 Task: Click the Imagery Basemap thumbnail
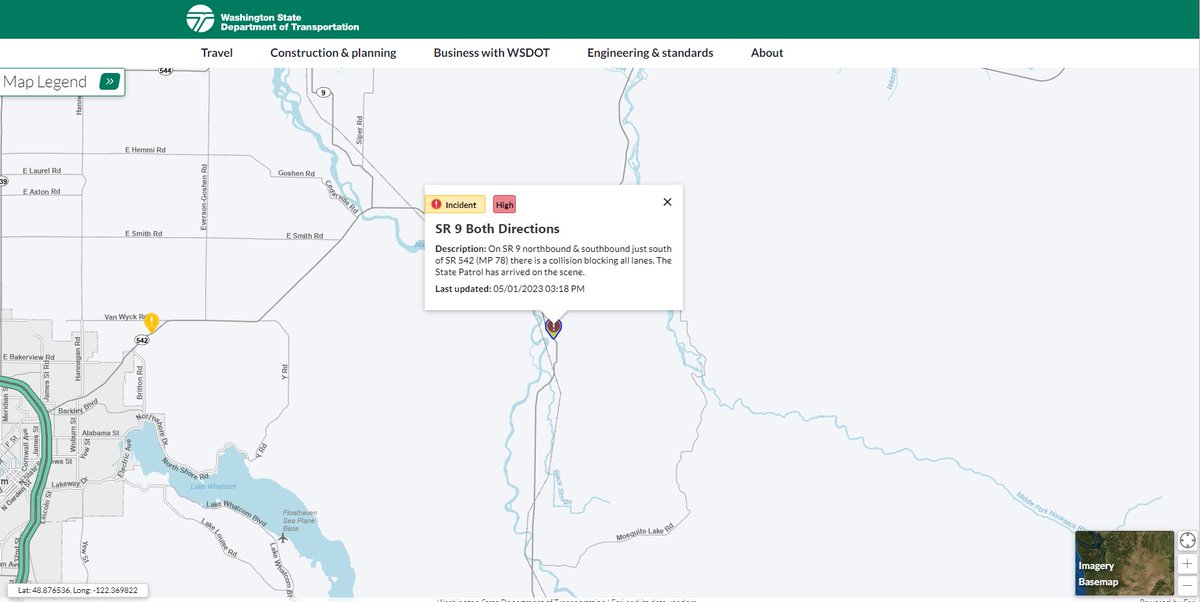pos(1124,562)
